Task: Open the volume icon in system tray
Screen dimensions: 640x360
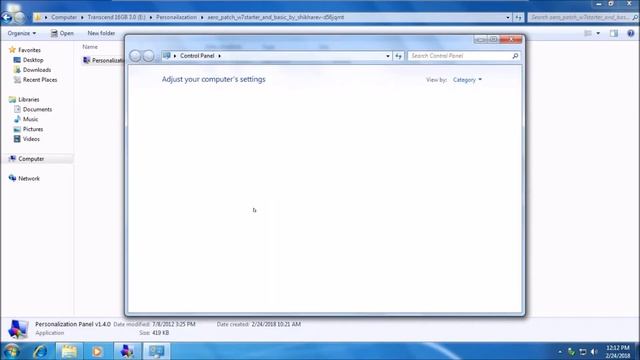Action: [x=595, y=351]
